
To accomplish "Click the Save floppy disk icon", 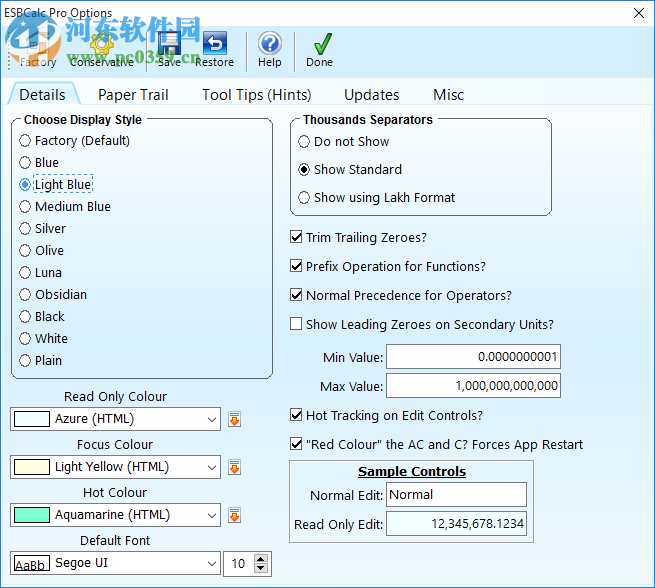I will 169,43.
